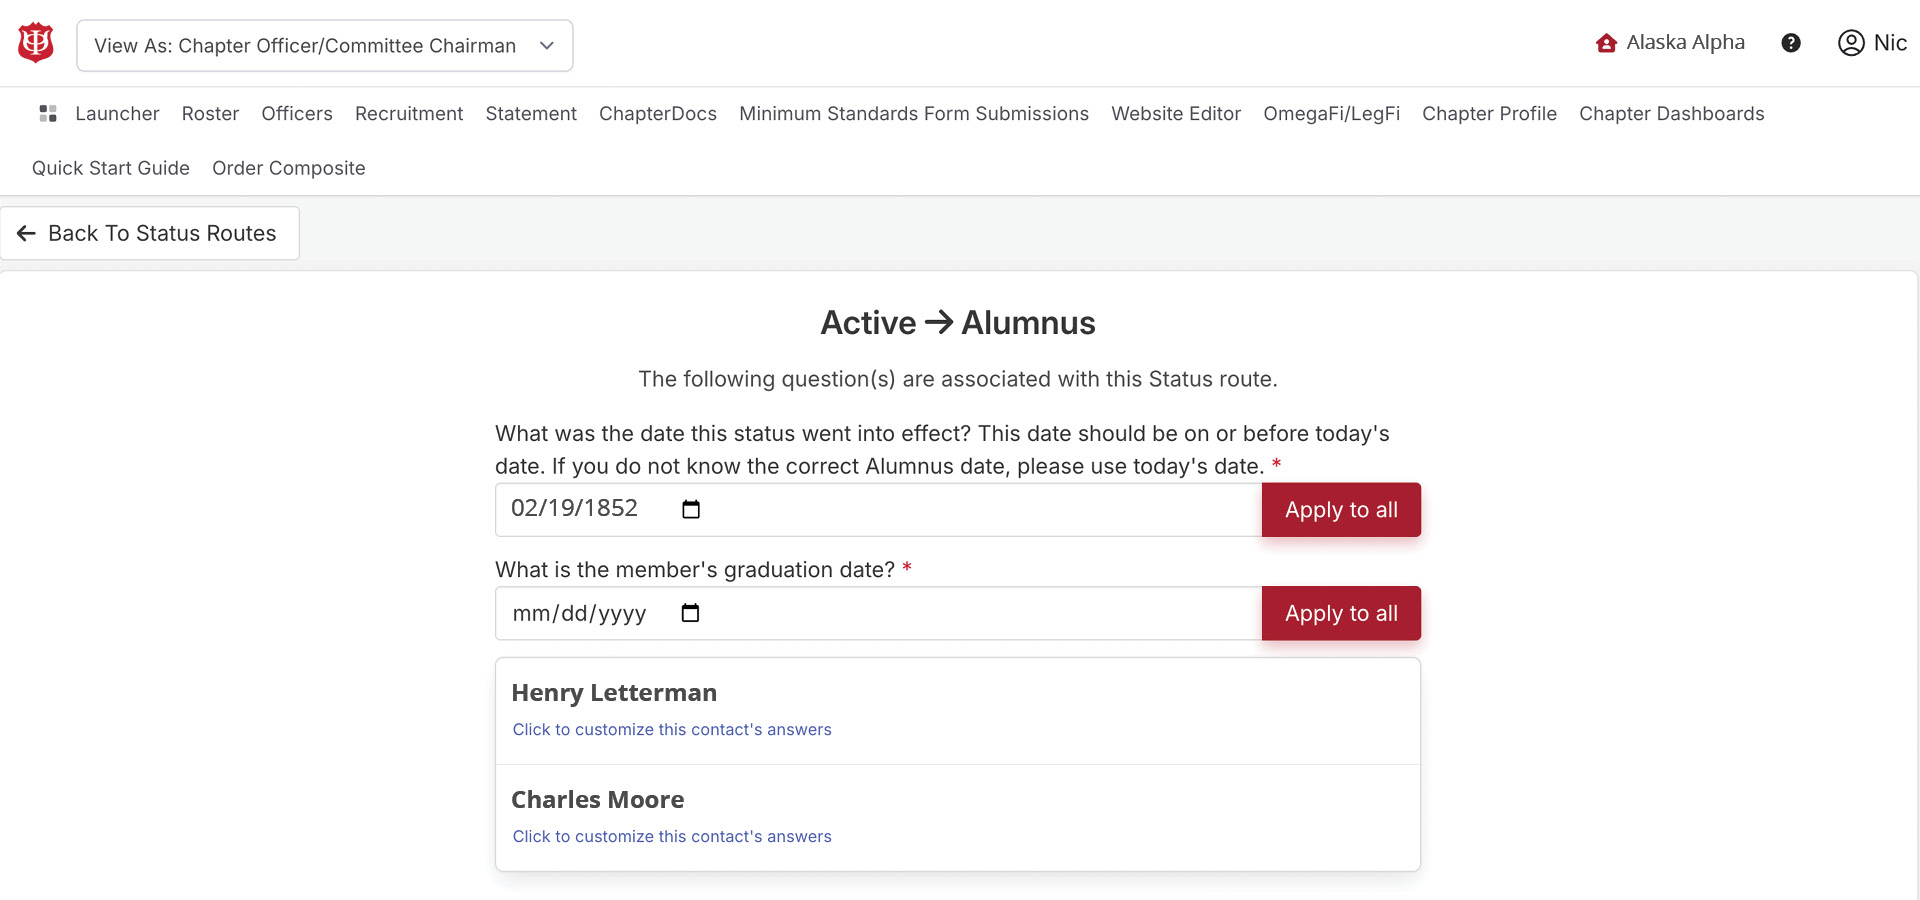This screenshot has height=900, width=1920.
Task: Open the Recruitment section
Action: [409, 114]
